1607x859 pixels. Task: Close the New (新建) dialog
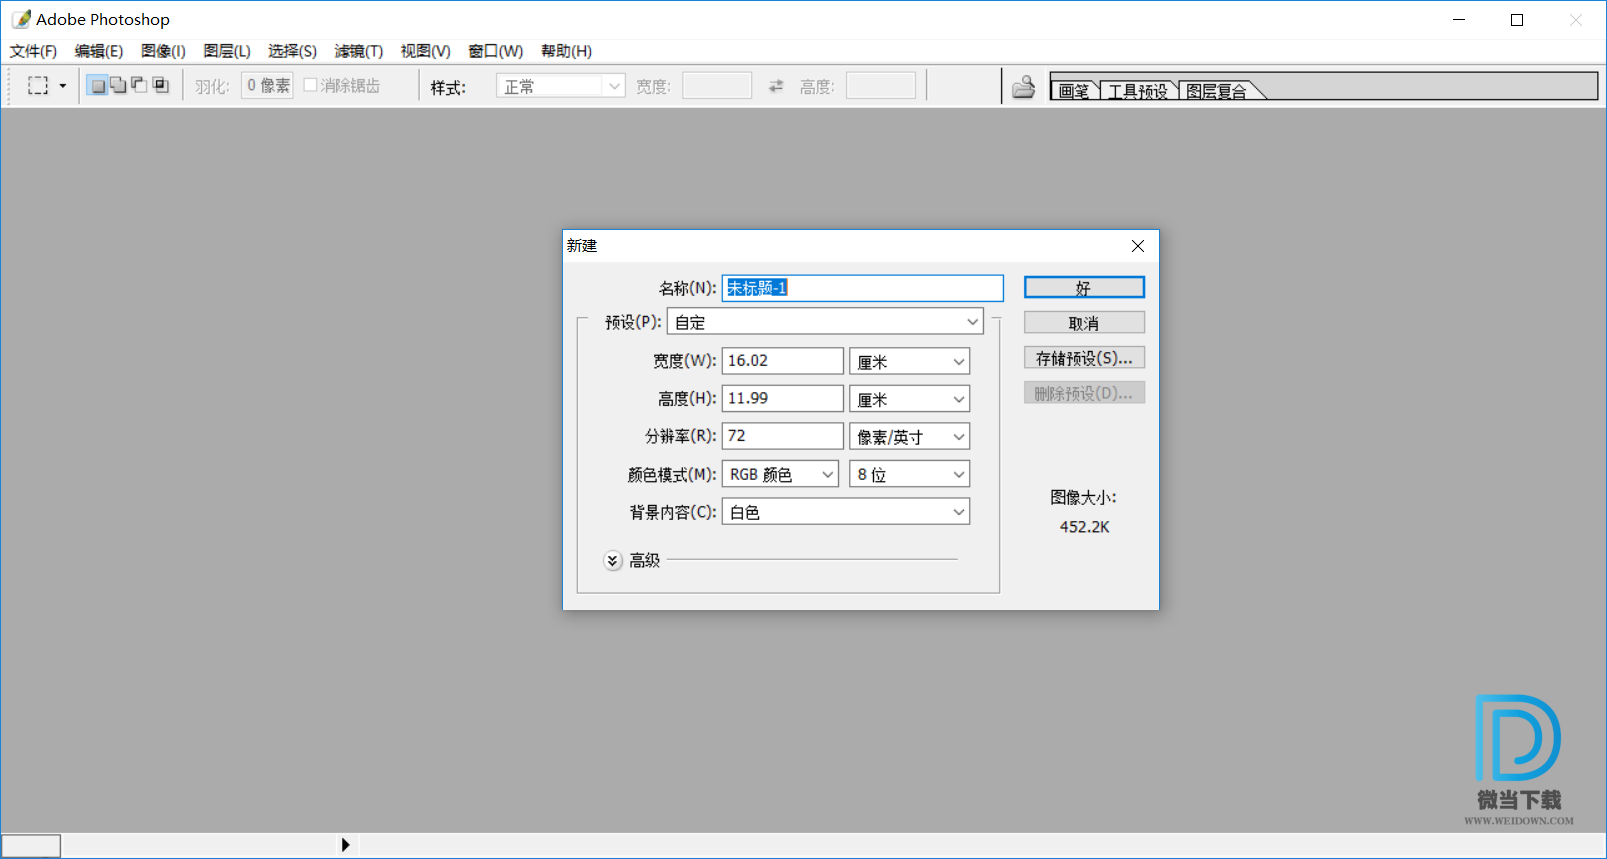click(1138, 246)
